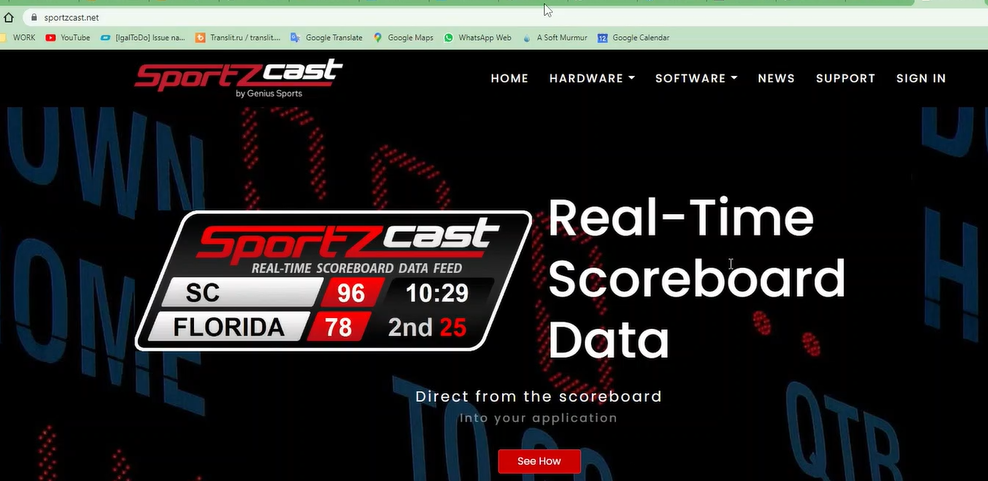Click the SportzCast scoreboard data feed graphic

coord(333,281)
